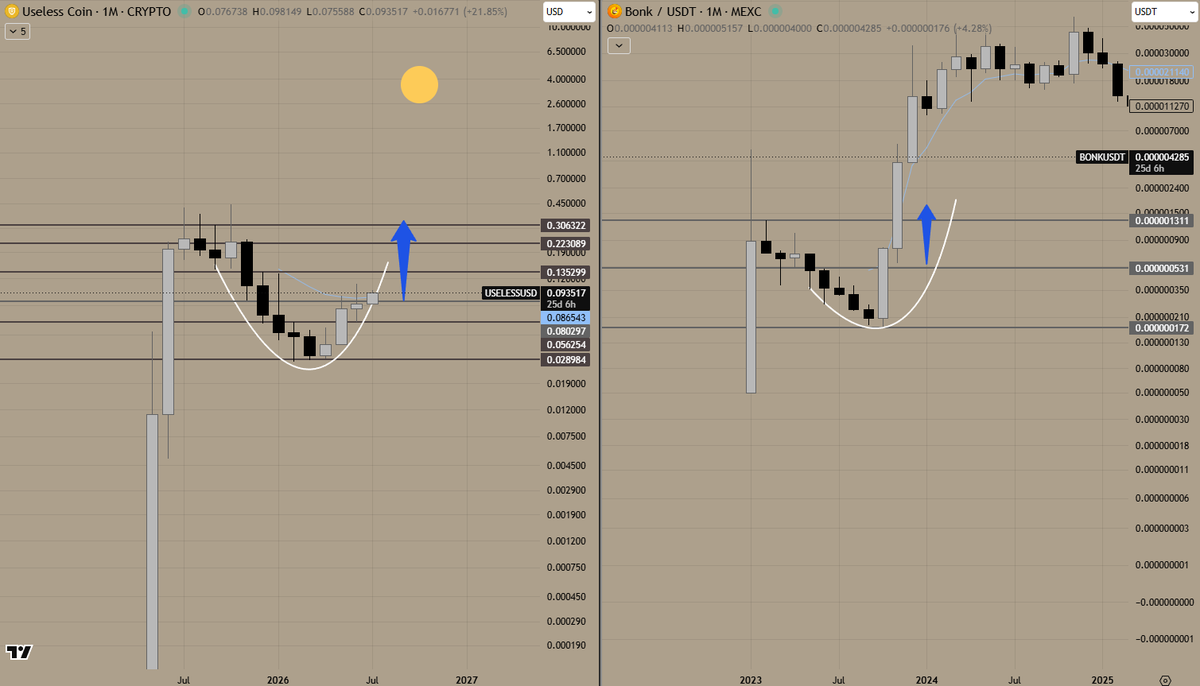Click the blue 0.086543 indicator label
1200x686 pixels.
coord(566,317)
